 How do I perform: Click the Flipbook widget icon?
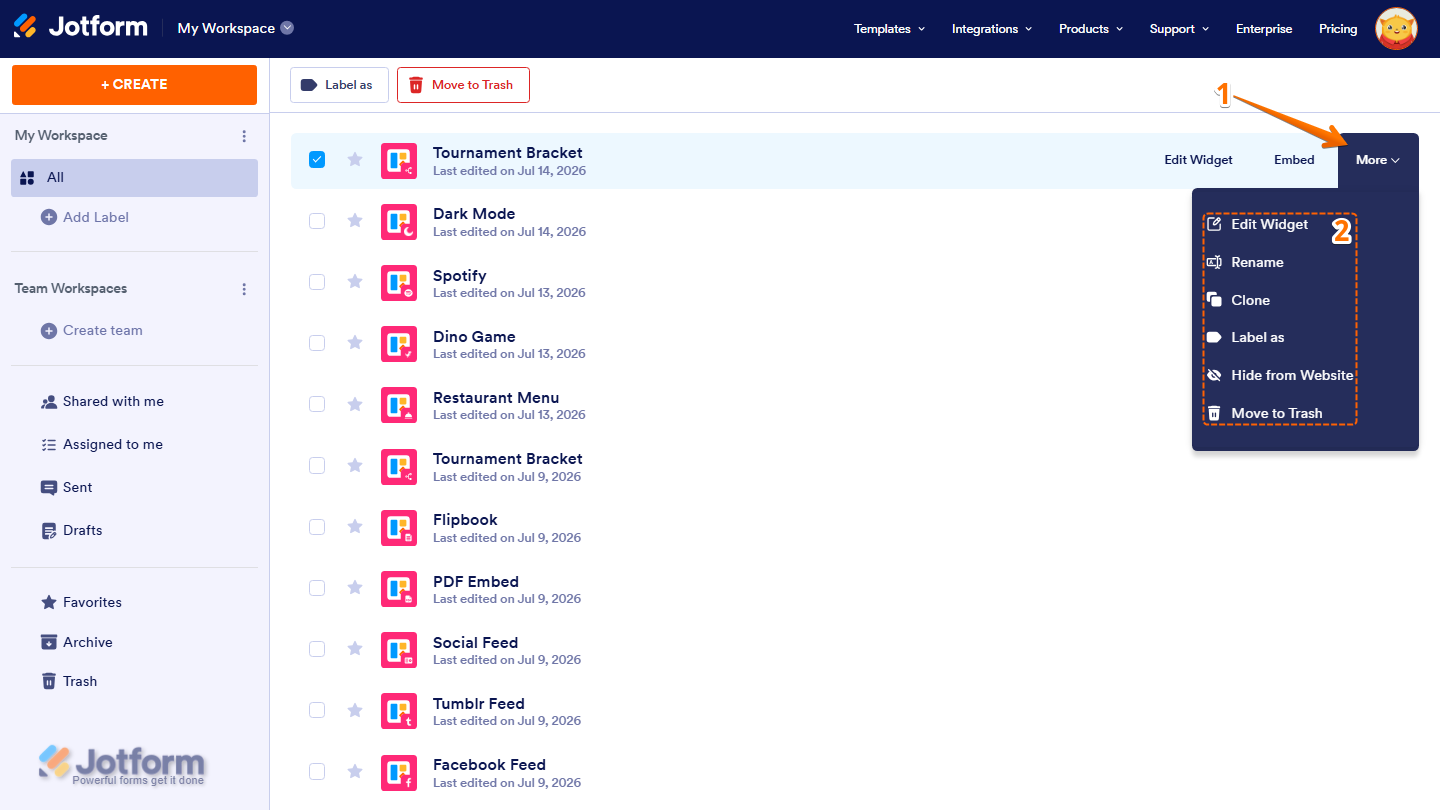(399, 528)
